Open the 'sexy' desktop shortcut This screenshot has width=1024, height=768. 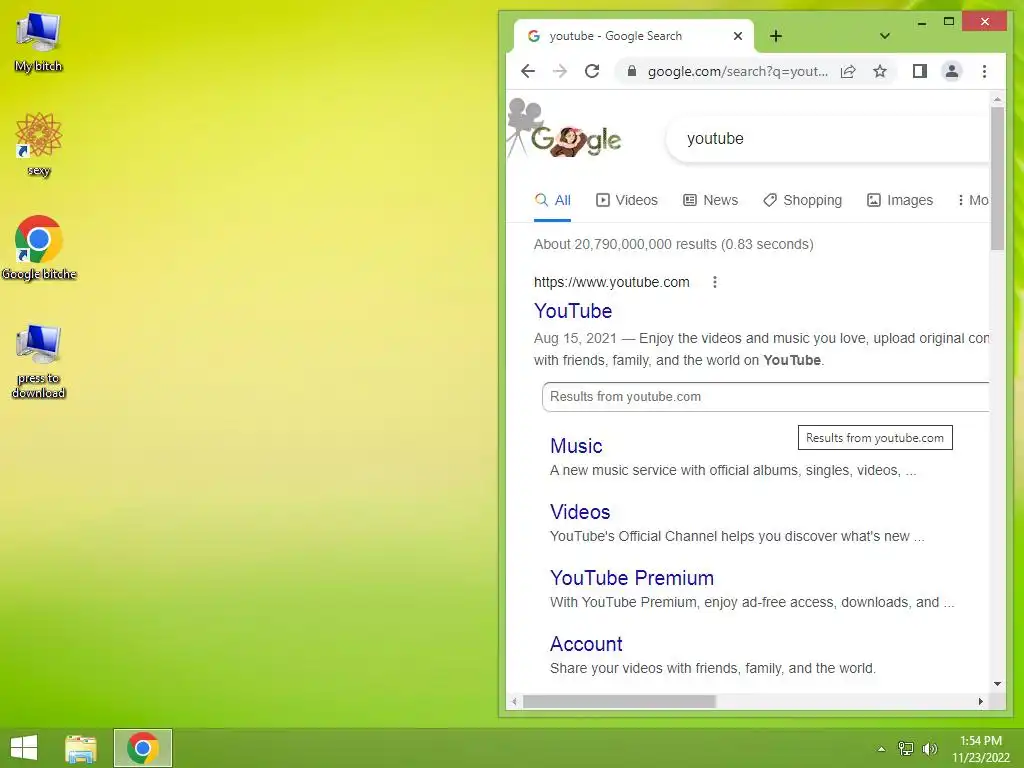click(39, 144)
